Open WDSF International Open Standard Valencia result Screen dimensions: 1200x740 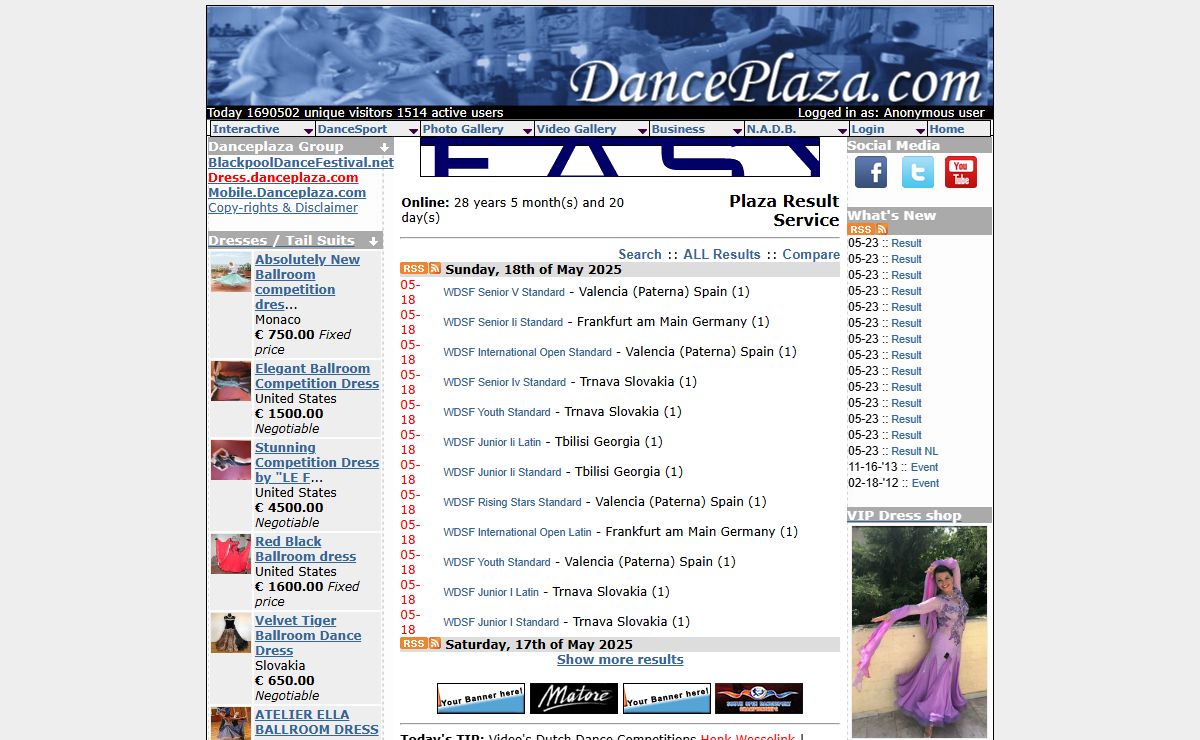(527, 353)
